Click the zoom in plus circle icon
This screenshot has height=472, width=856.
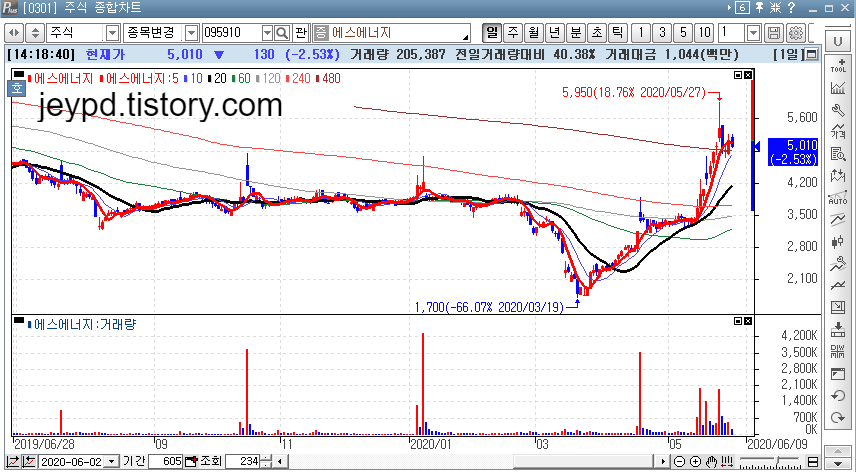click(x=695, y=462)
